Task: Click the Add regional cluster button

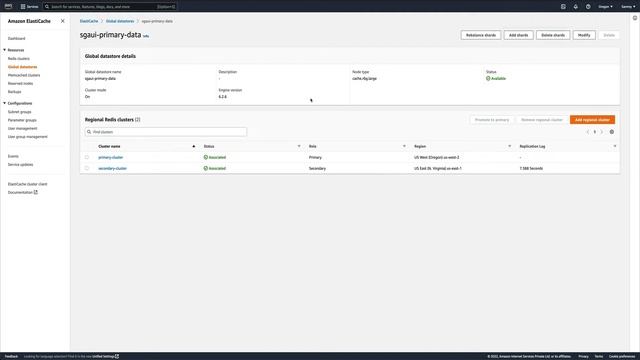Action: pos(592,120)
